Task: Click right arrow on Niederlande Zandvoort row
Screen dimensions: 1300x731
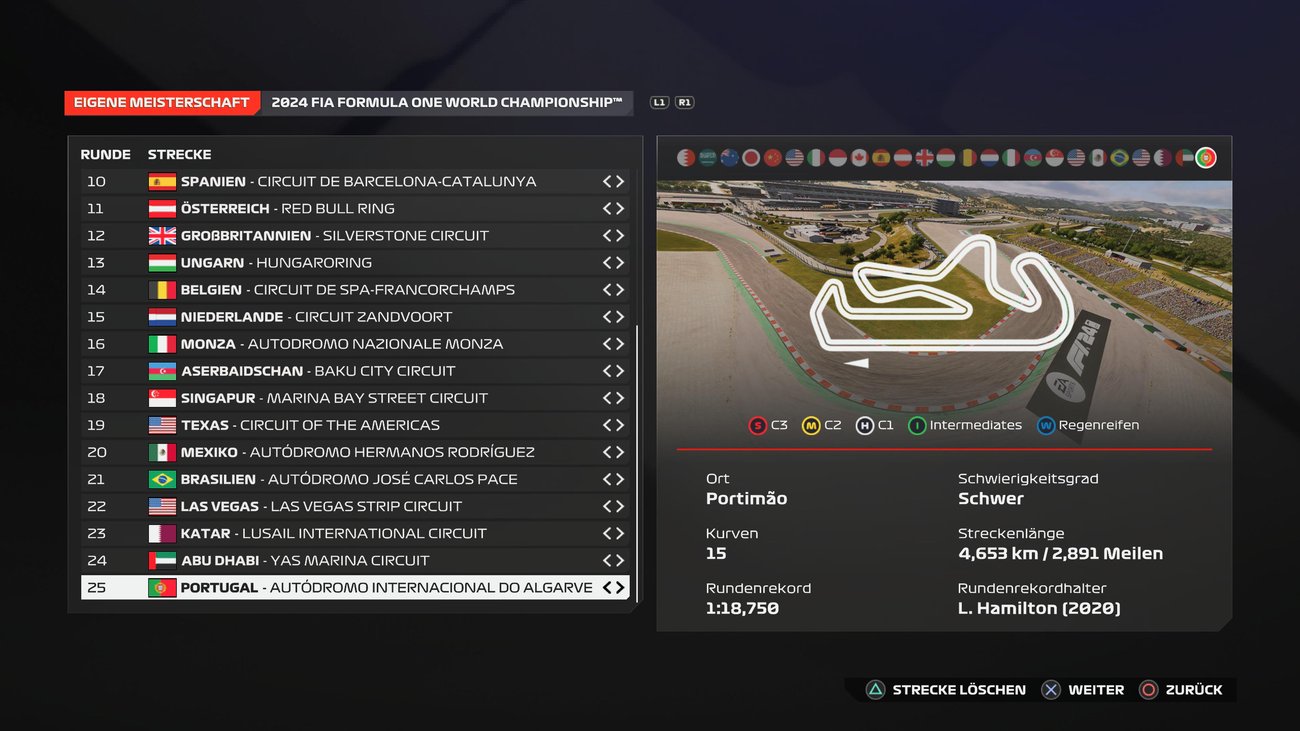Action: (x=620, y=317)
